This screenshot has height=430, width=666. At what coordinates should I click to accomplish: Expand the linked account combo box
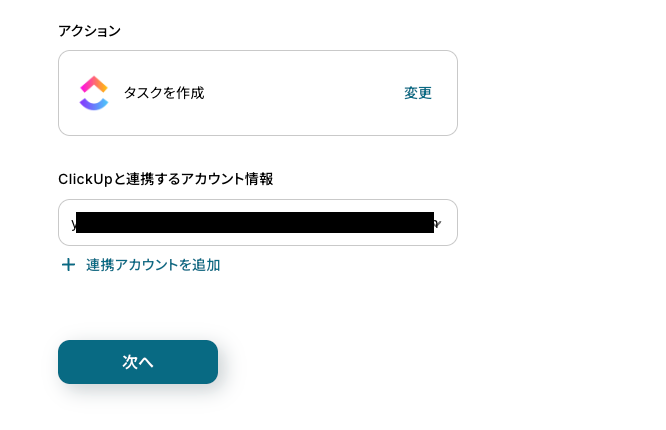(258, 223)
